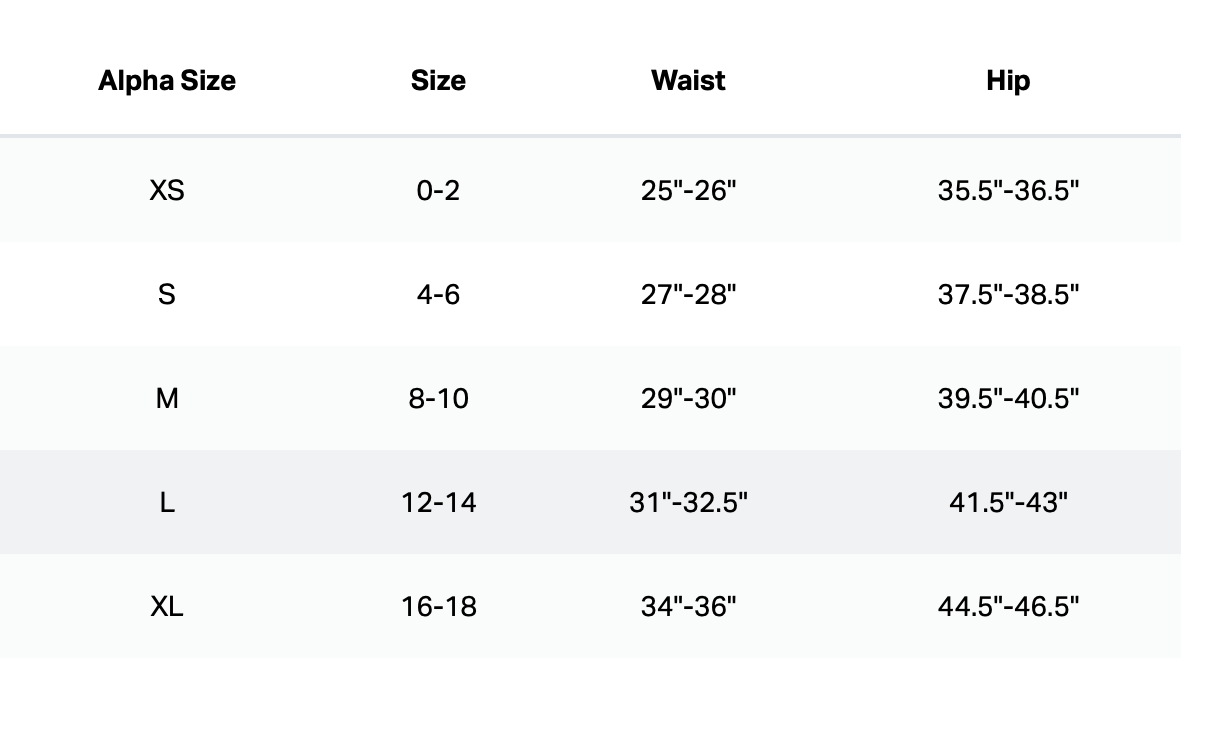1228x740 pixels.
Task: Select the L alpha size cell
Action: coord(167,502)
